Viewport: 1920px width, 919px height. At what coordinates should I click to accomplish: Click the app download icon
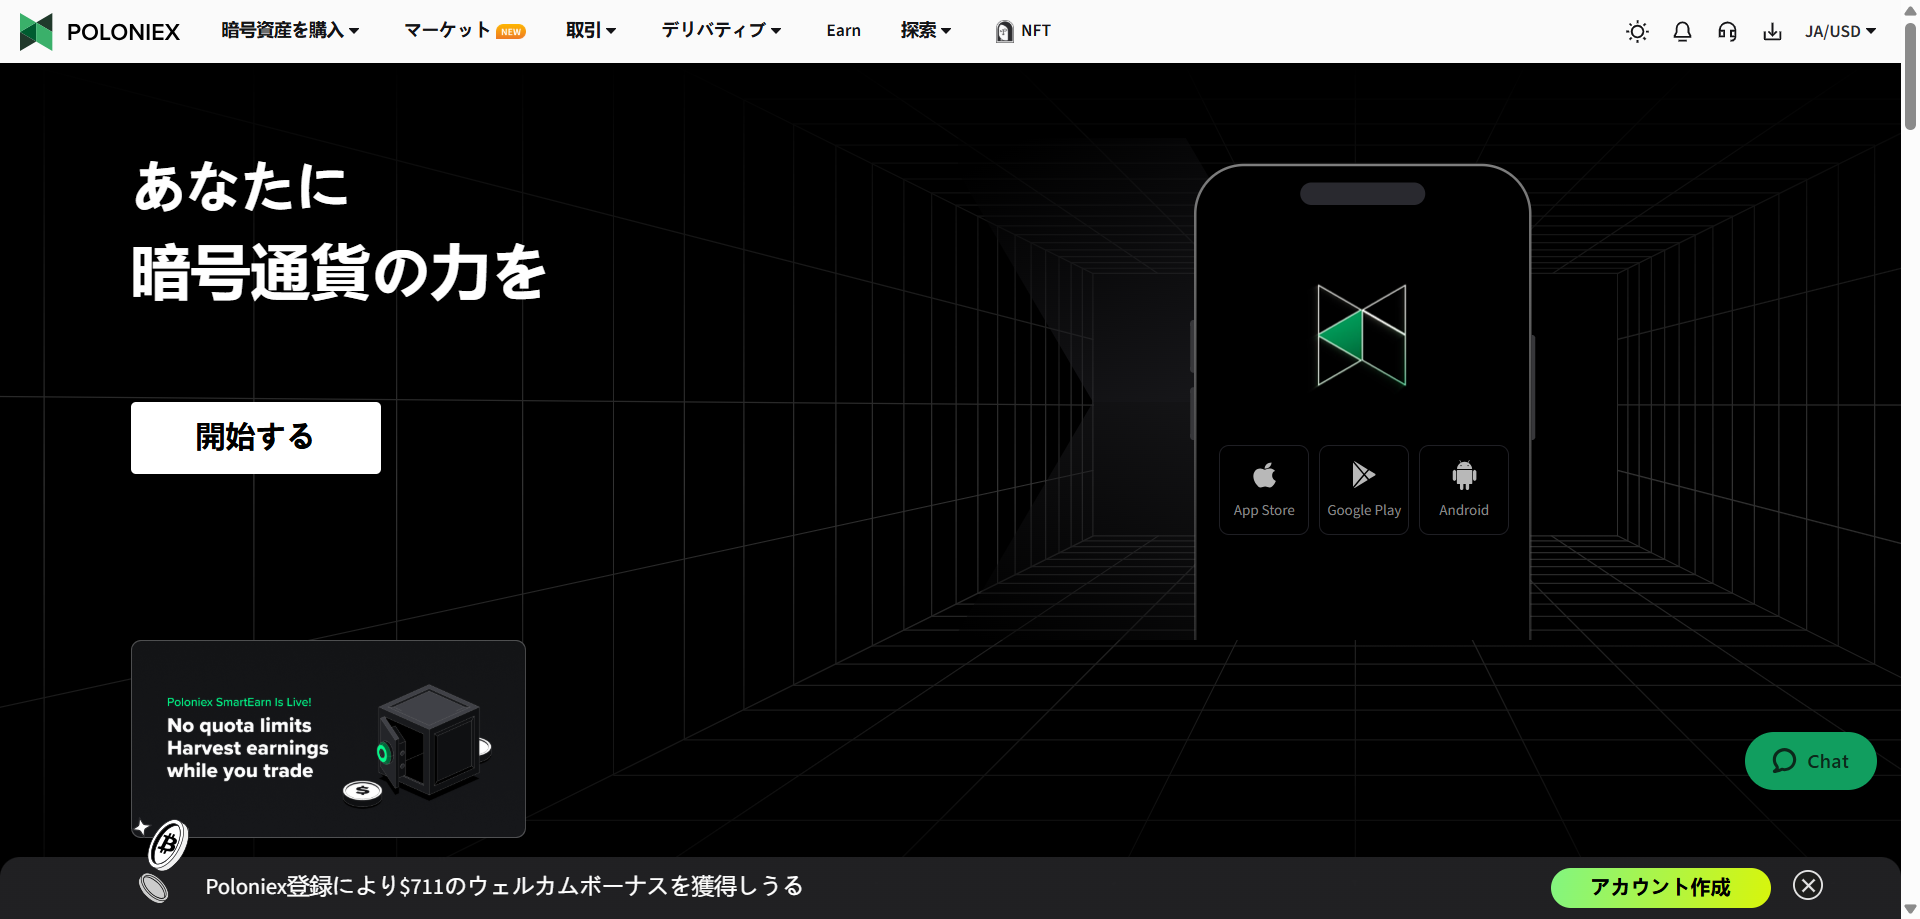[1773, 31]
